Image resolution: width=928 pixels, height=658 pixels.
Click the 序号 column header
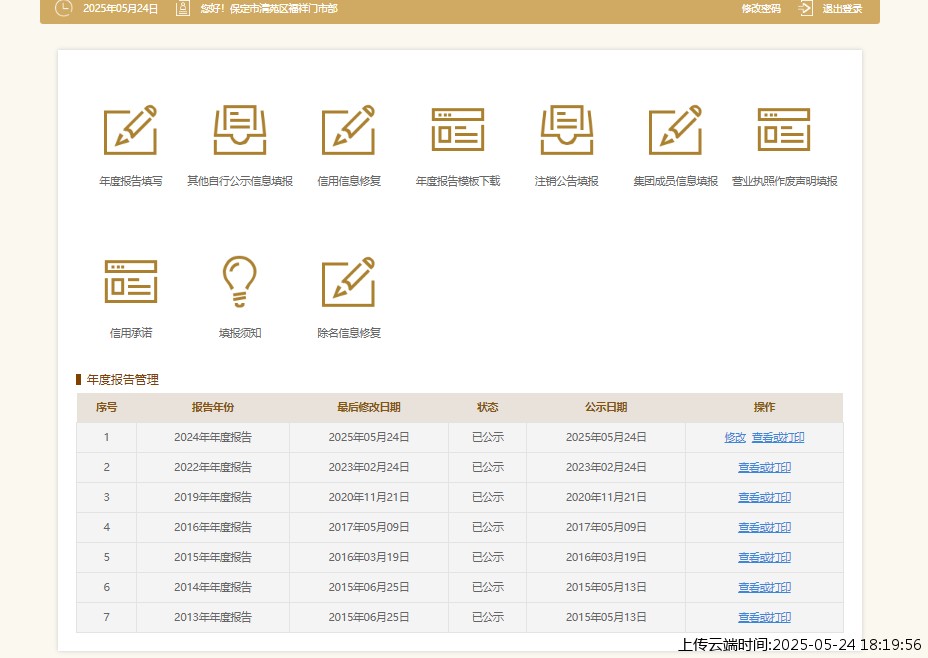coord(107,407)
